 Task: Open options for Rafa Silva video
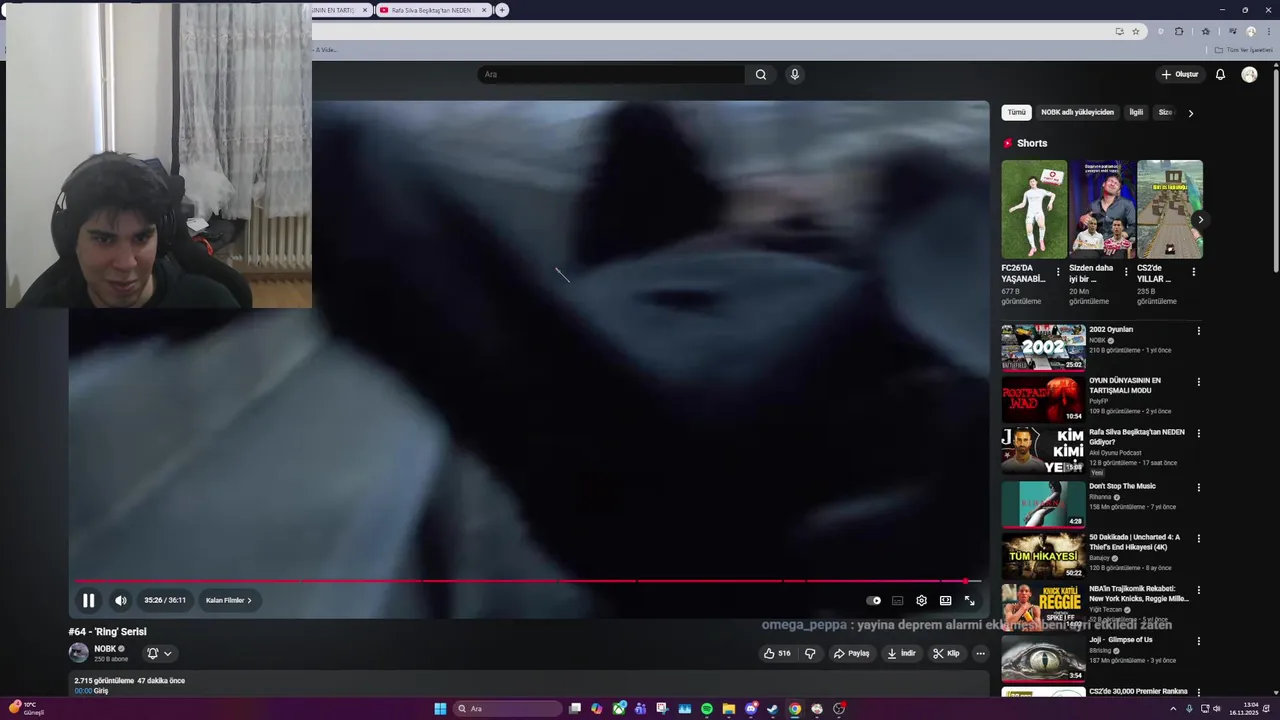point(1198,434)
